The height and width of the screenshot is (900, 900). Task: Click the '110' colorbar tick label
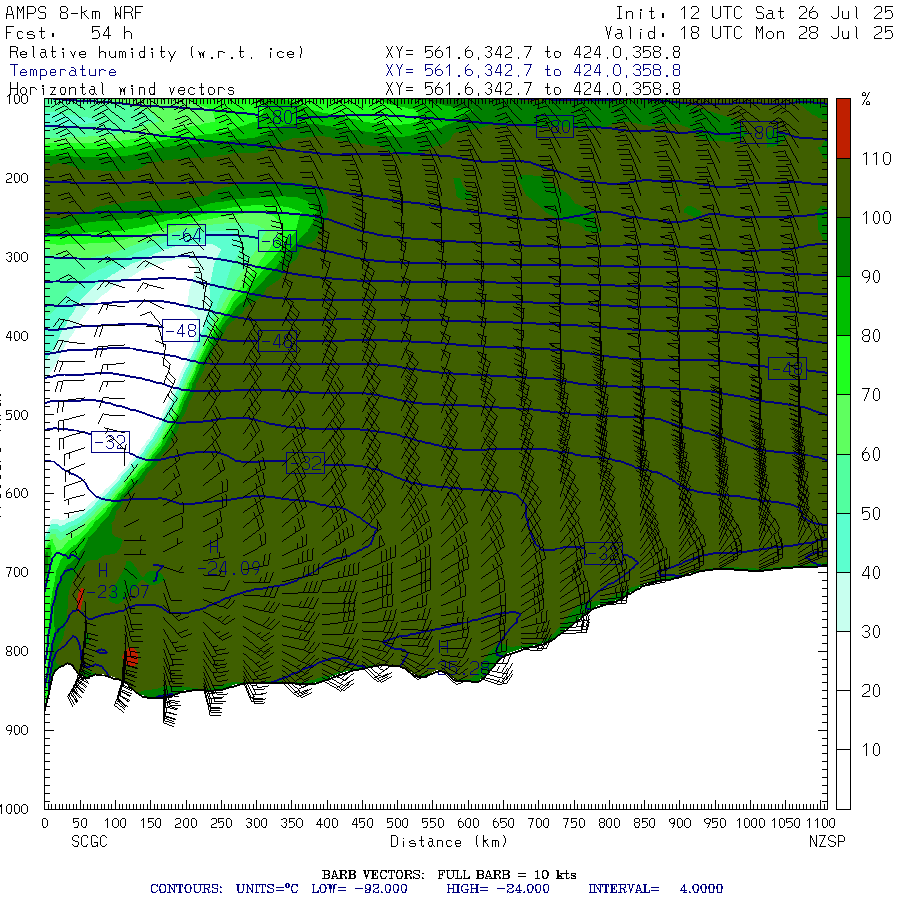click(x=876, y=158)
